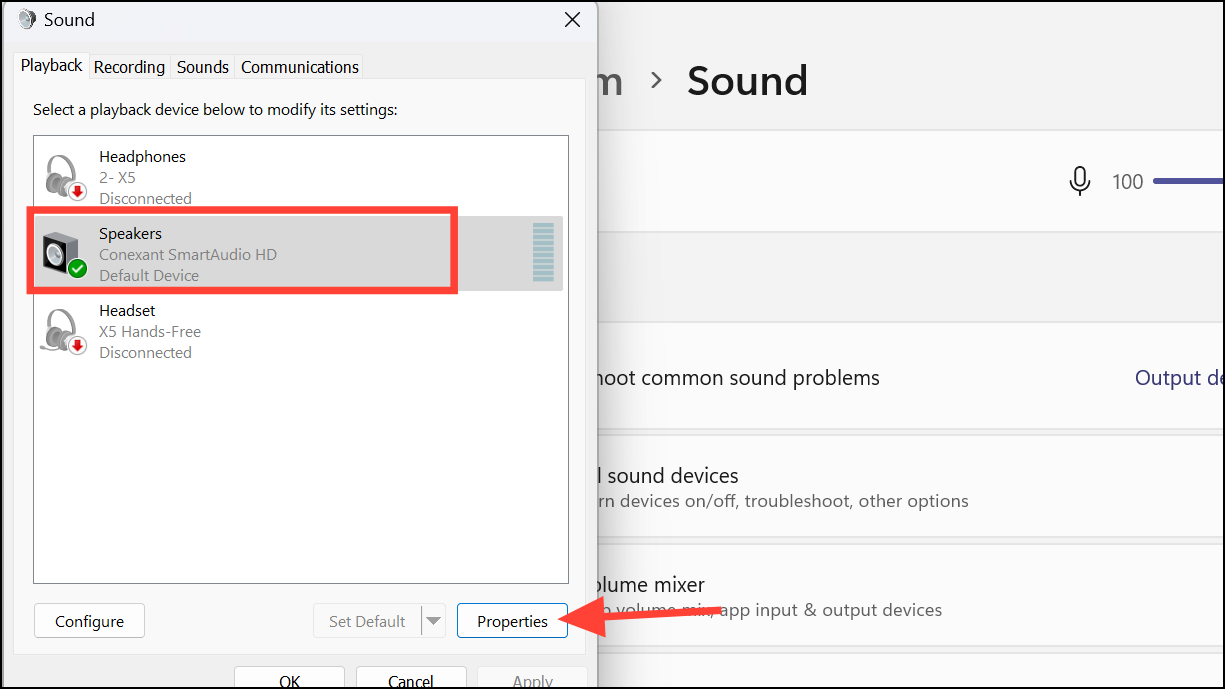The width and height of the screenshot is (1225, 689).
Task: Click the Headset X5 Hands-Free device icon
Action: pyautogui.click(x=62, y=330)
